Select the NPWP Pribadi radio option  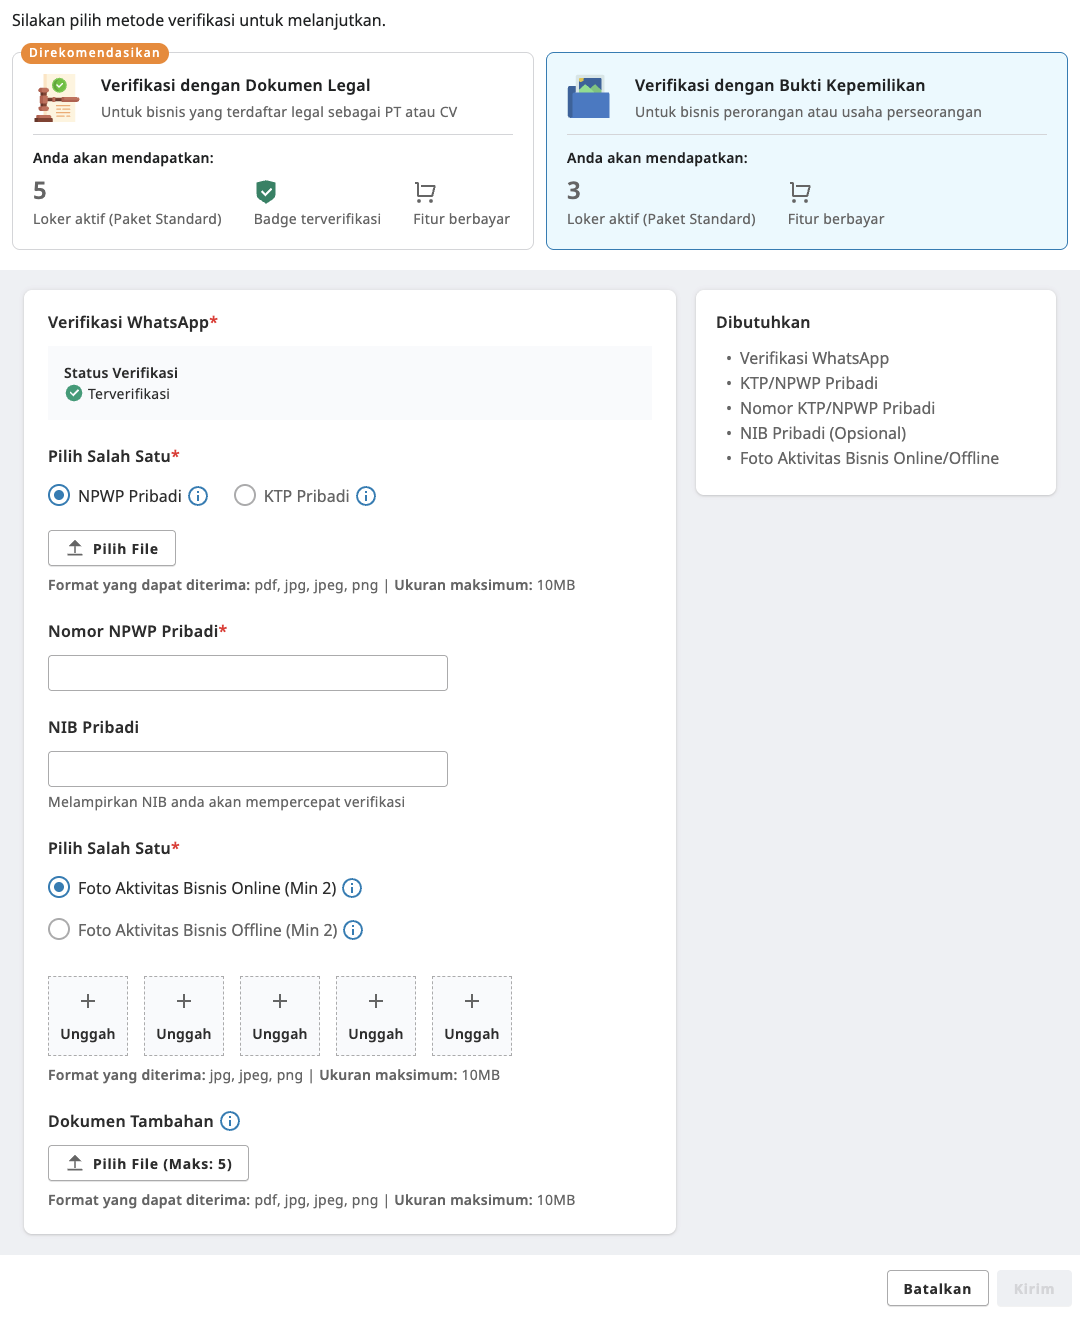[x=60, y=496]
